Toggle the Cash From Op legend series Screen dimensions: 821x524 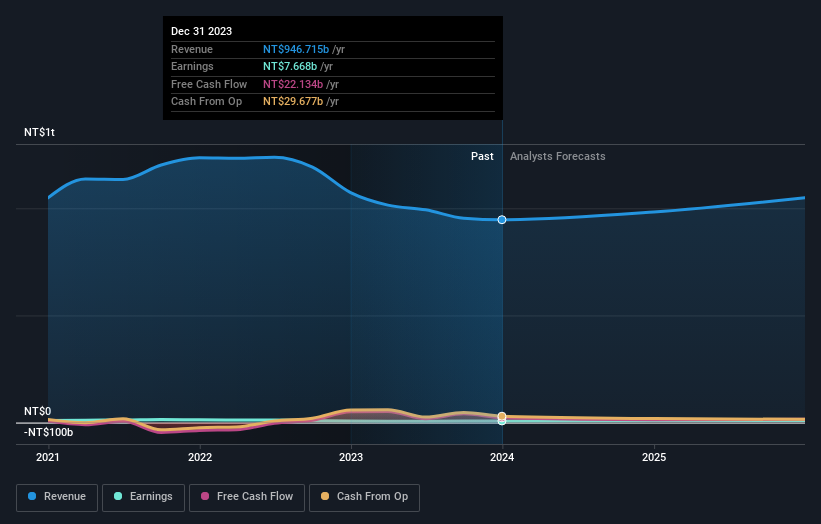coord(364,497)
